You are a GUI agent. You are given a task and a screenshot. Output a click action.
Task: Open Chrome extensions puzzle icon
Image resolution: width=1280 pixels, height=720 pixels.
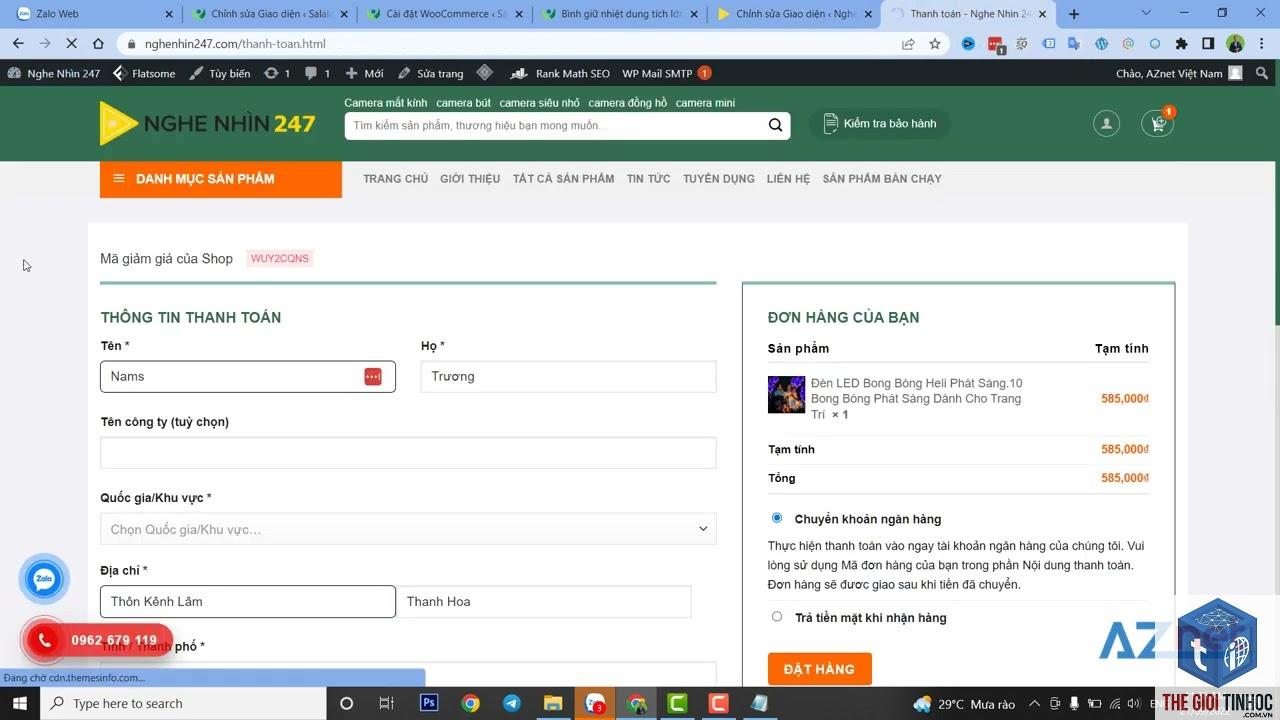click(x=1181, y=44)
